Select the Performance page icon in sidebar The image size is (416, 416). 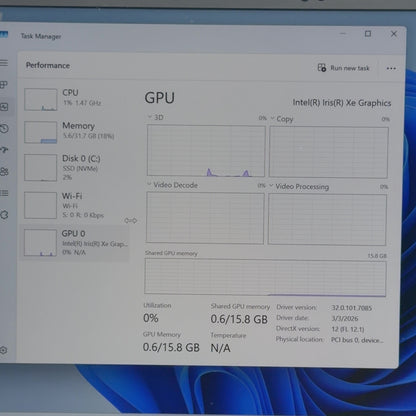[4, 107]
